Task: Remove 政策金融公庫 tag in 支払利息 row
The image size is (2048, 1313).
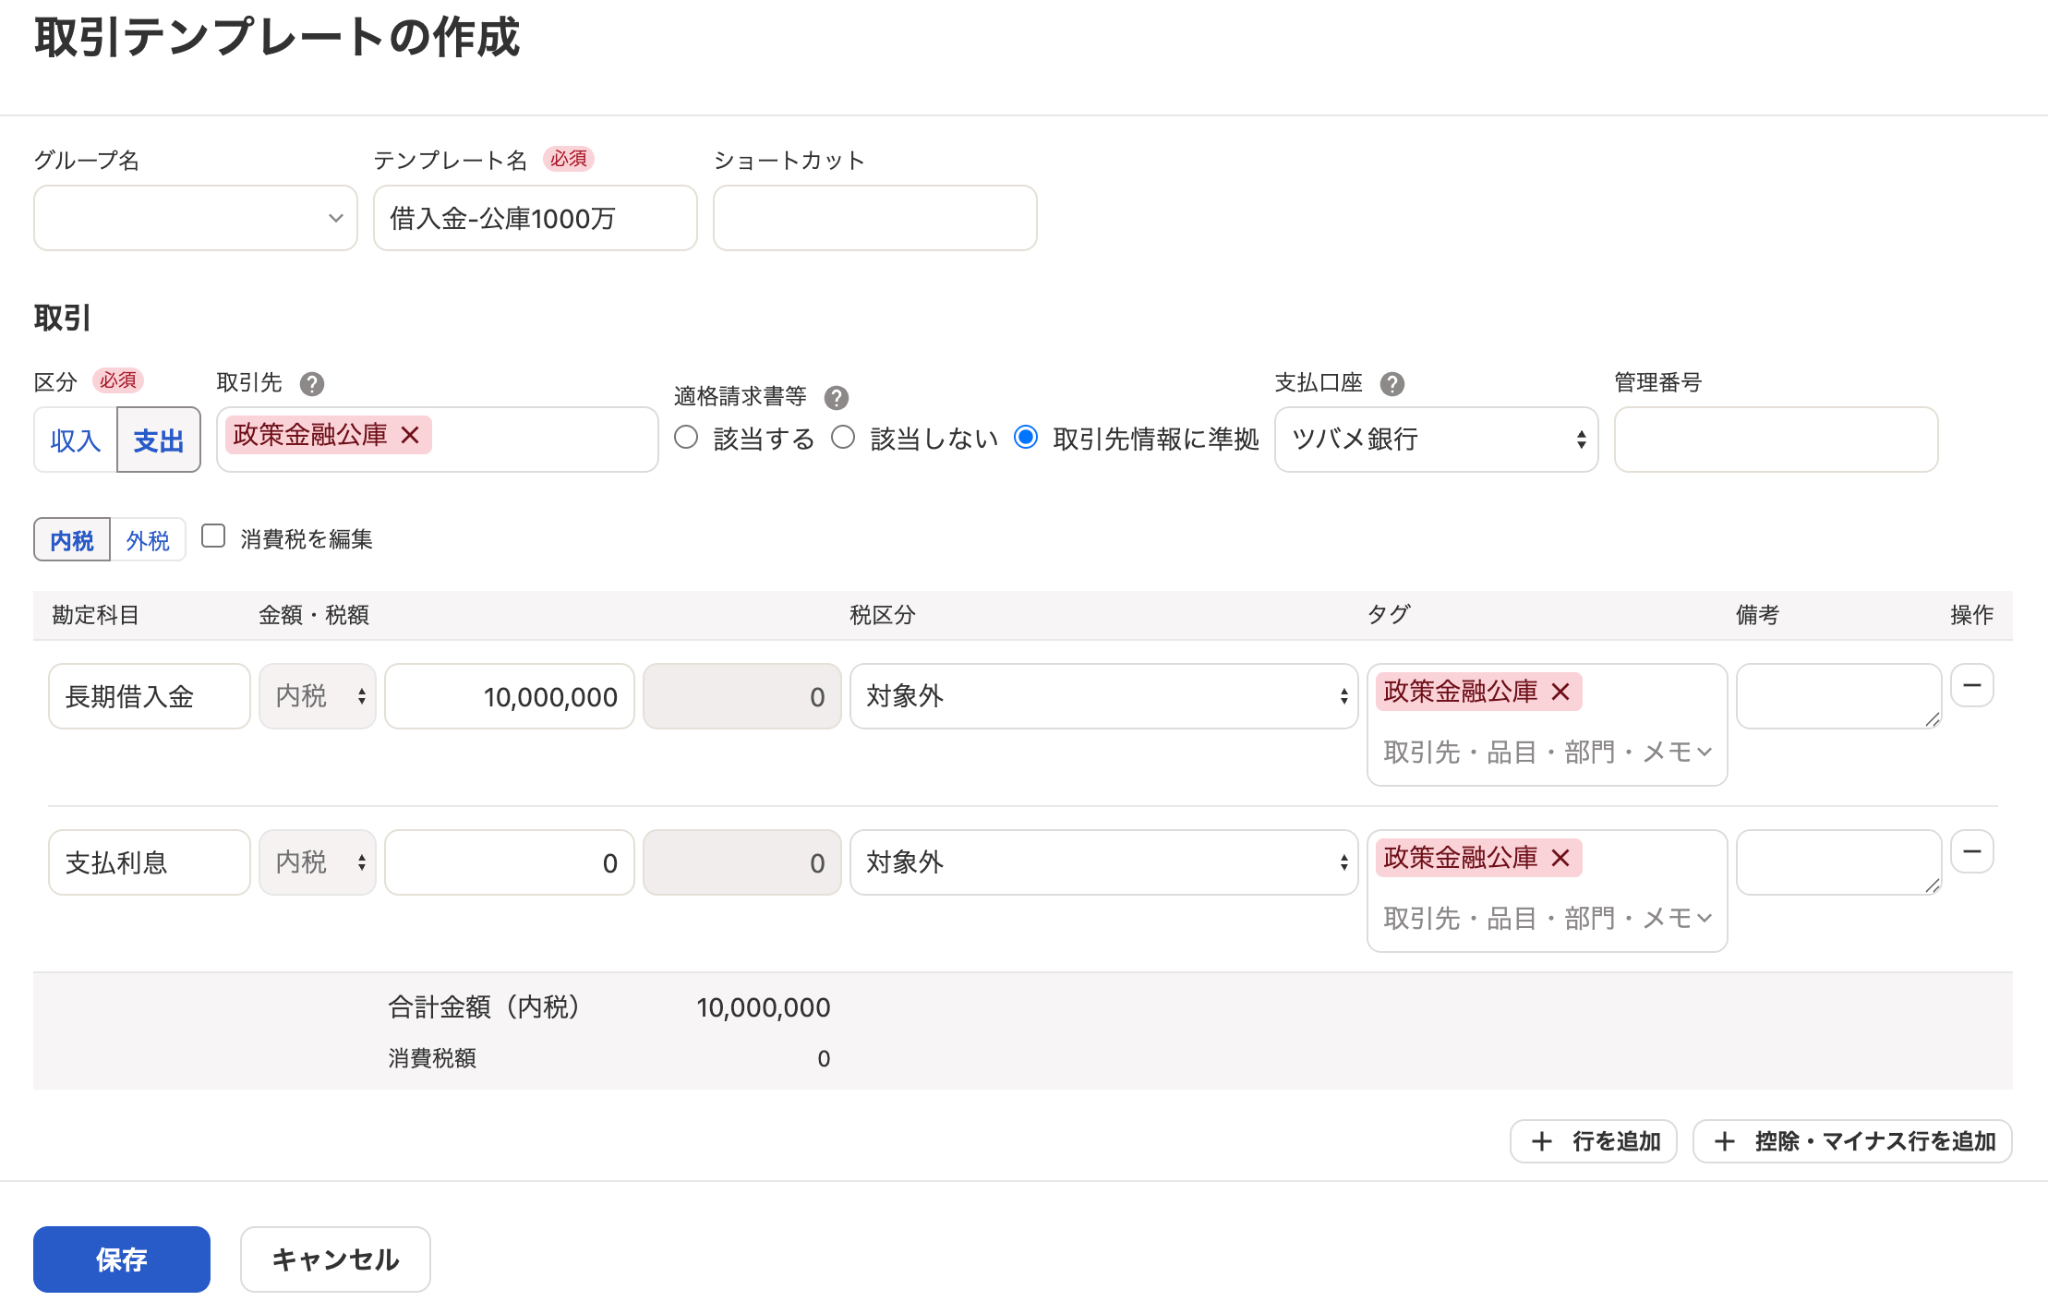Action: pyautogui.click(x=1560, y=858)
